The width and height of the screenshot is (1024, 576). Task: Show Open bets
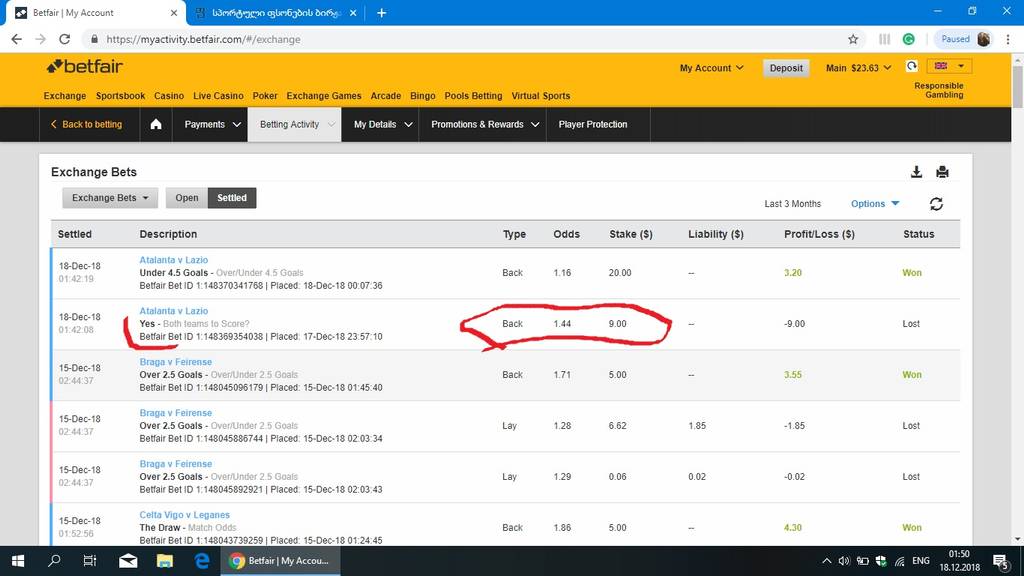point(187,198)
